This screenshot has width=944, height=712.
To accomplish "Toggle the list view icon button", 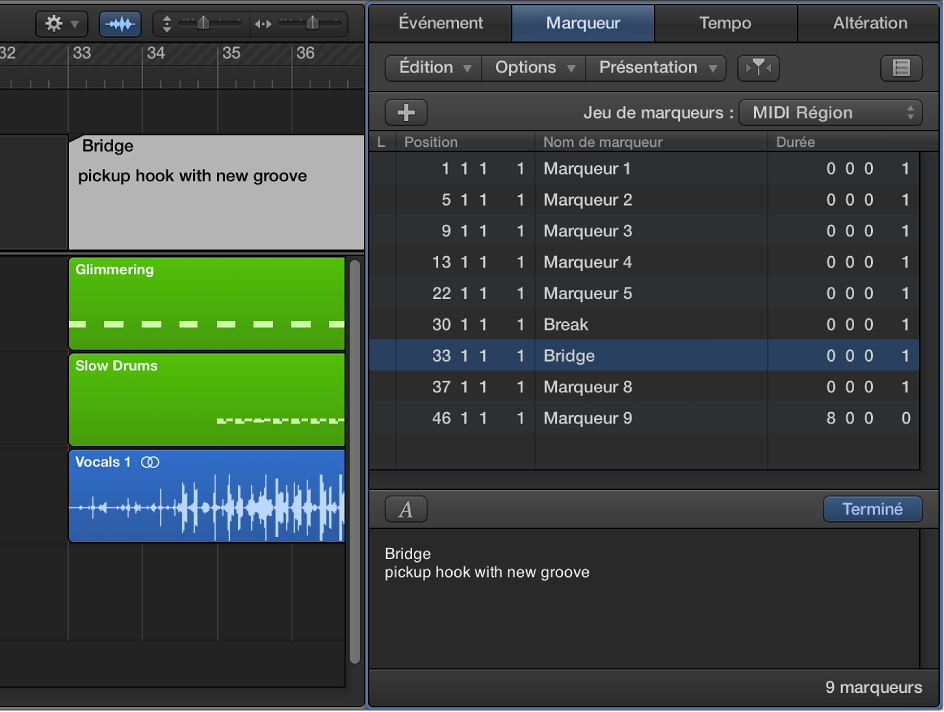I will click(901, 67).
